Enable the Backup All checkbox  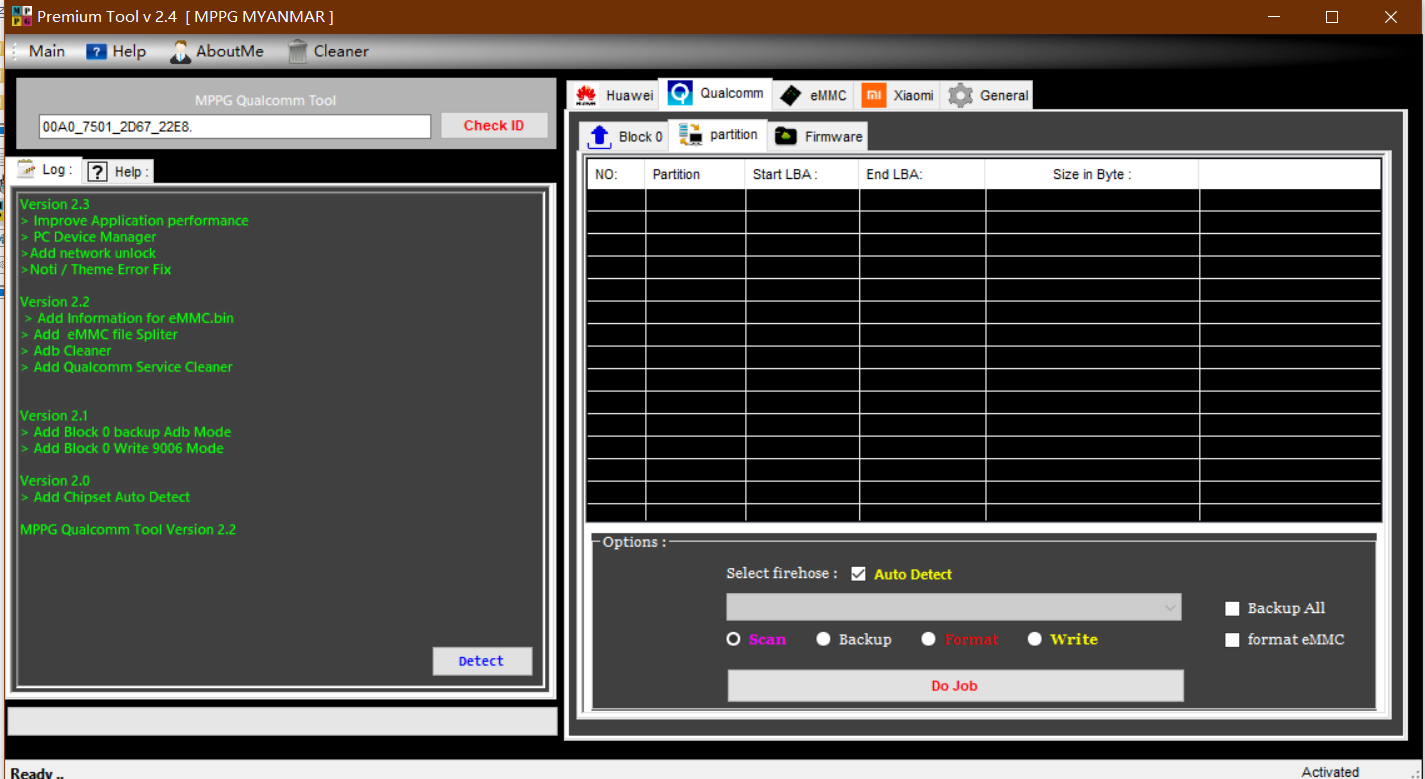1232,608
